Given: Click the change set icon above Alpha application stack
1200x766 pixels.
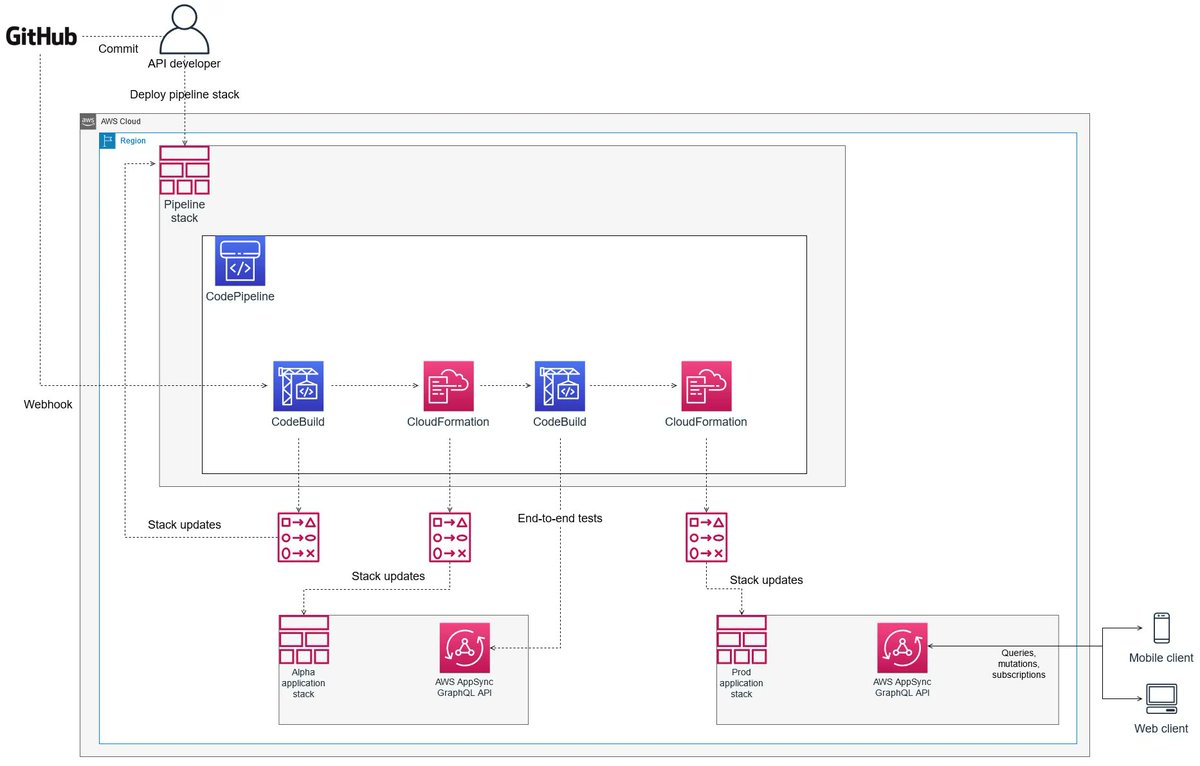Looking at the screenshot, I should pyautogui.click(x=449, y=537).
